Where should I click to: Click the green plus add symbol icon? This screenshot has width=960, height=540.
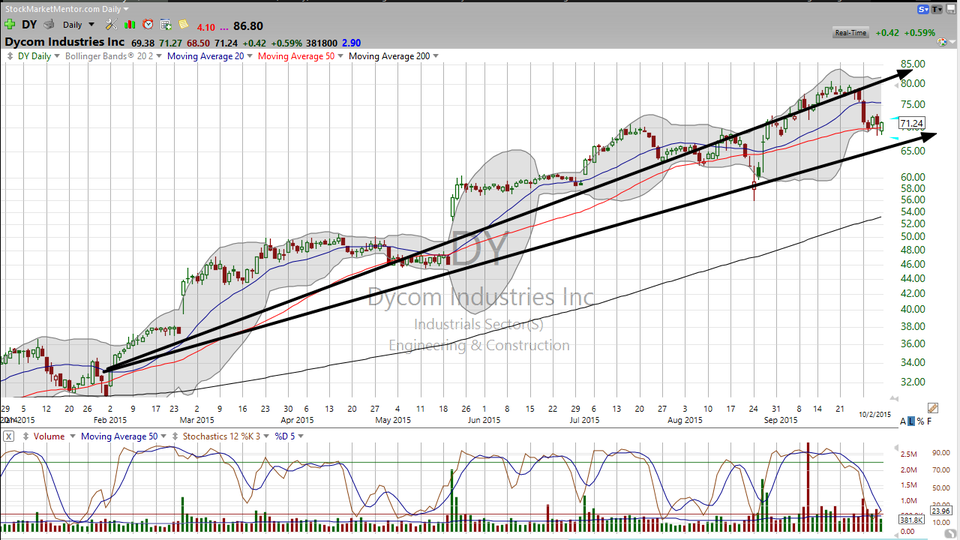[10, 25]
